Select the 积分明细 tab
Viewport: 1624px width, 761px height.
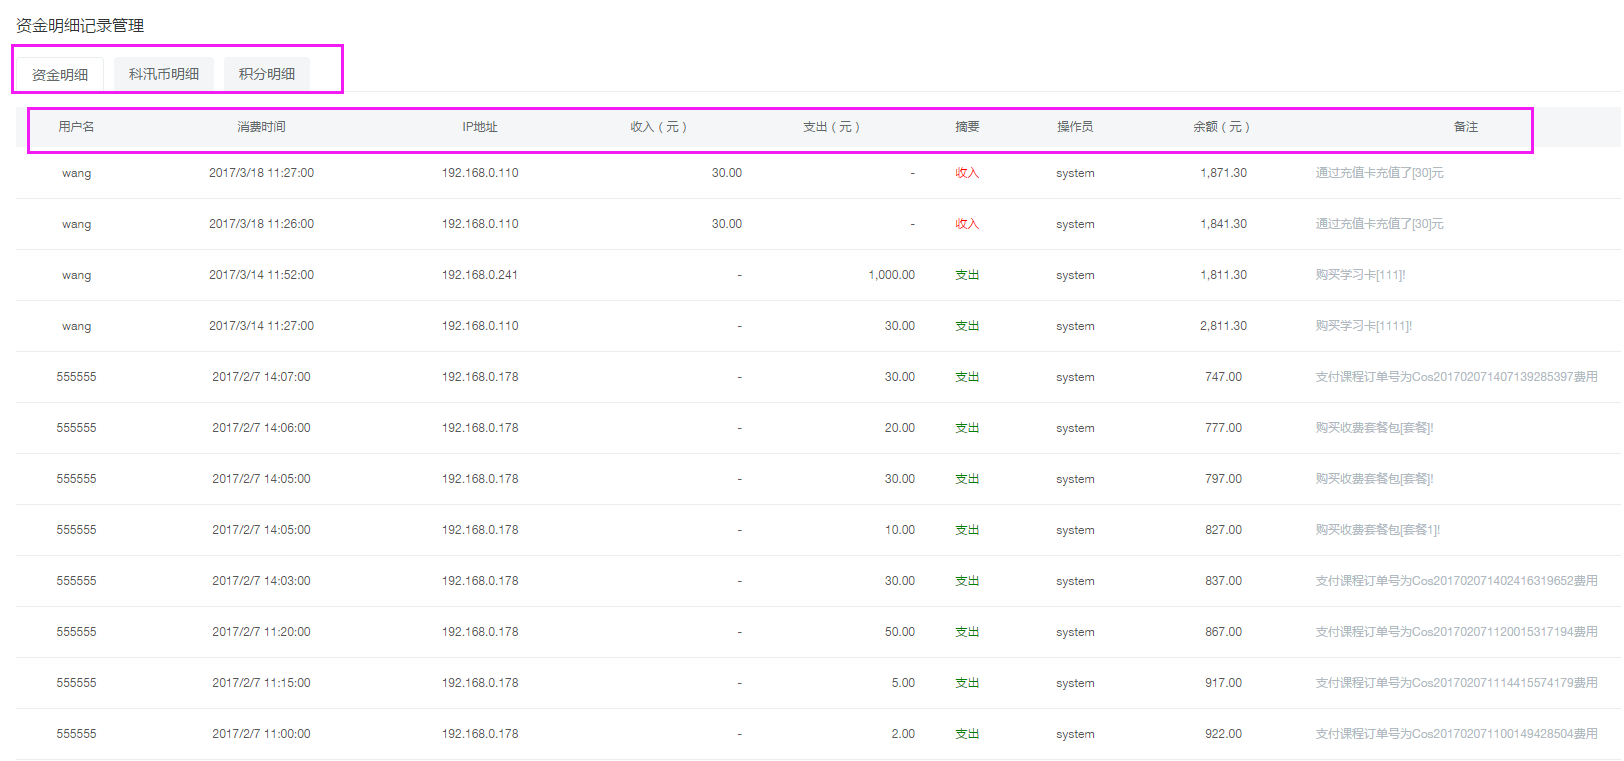pyautogui.click(x=267, y=74)
